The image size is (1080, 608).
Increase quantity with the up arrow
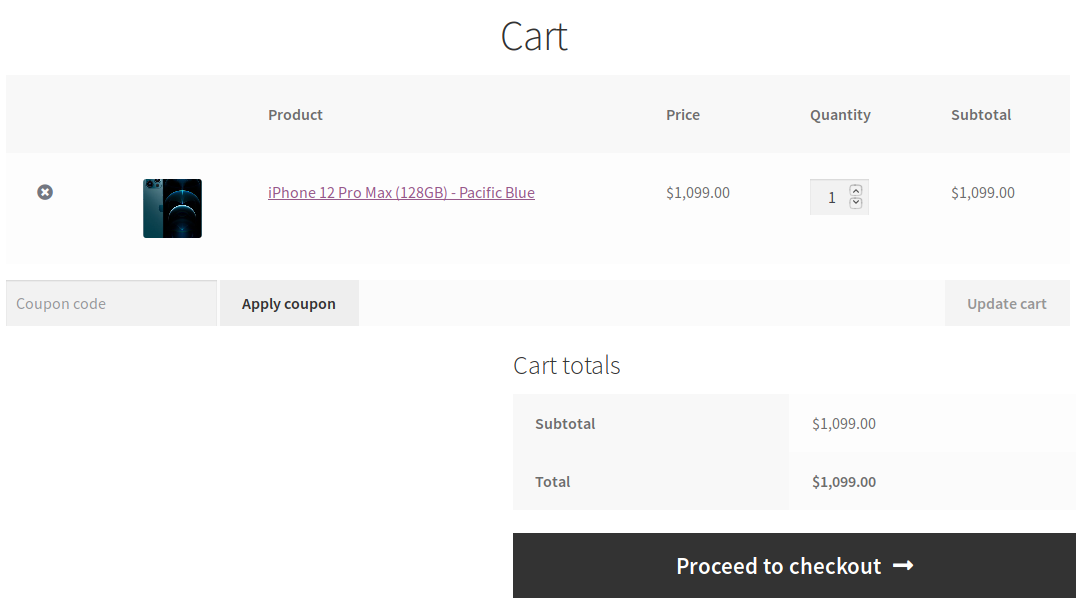point(855,191)
